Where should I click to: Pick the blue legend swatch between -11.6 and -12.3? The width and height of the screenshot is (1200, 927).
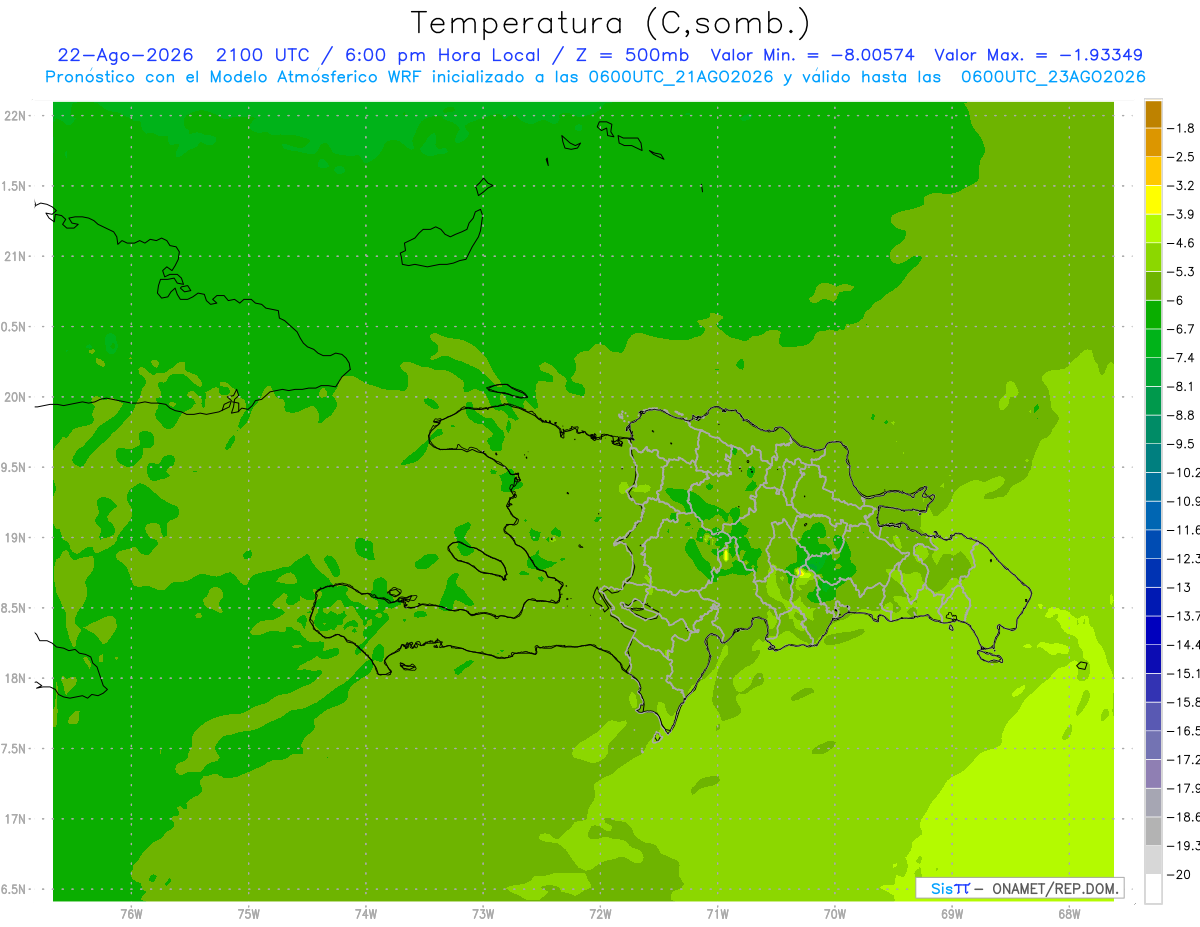tap(1153, 544)
